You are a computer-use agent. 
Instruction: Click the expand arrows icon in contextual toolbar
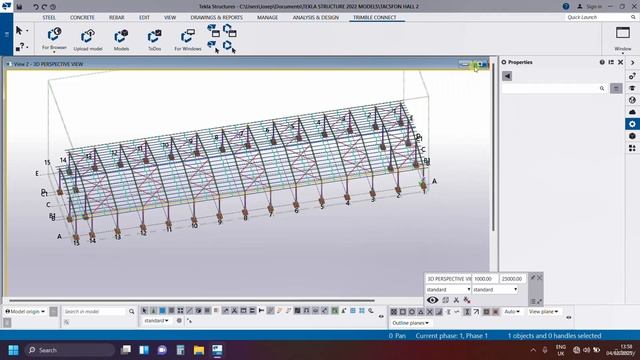[540, 301]
